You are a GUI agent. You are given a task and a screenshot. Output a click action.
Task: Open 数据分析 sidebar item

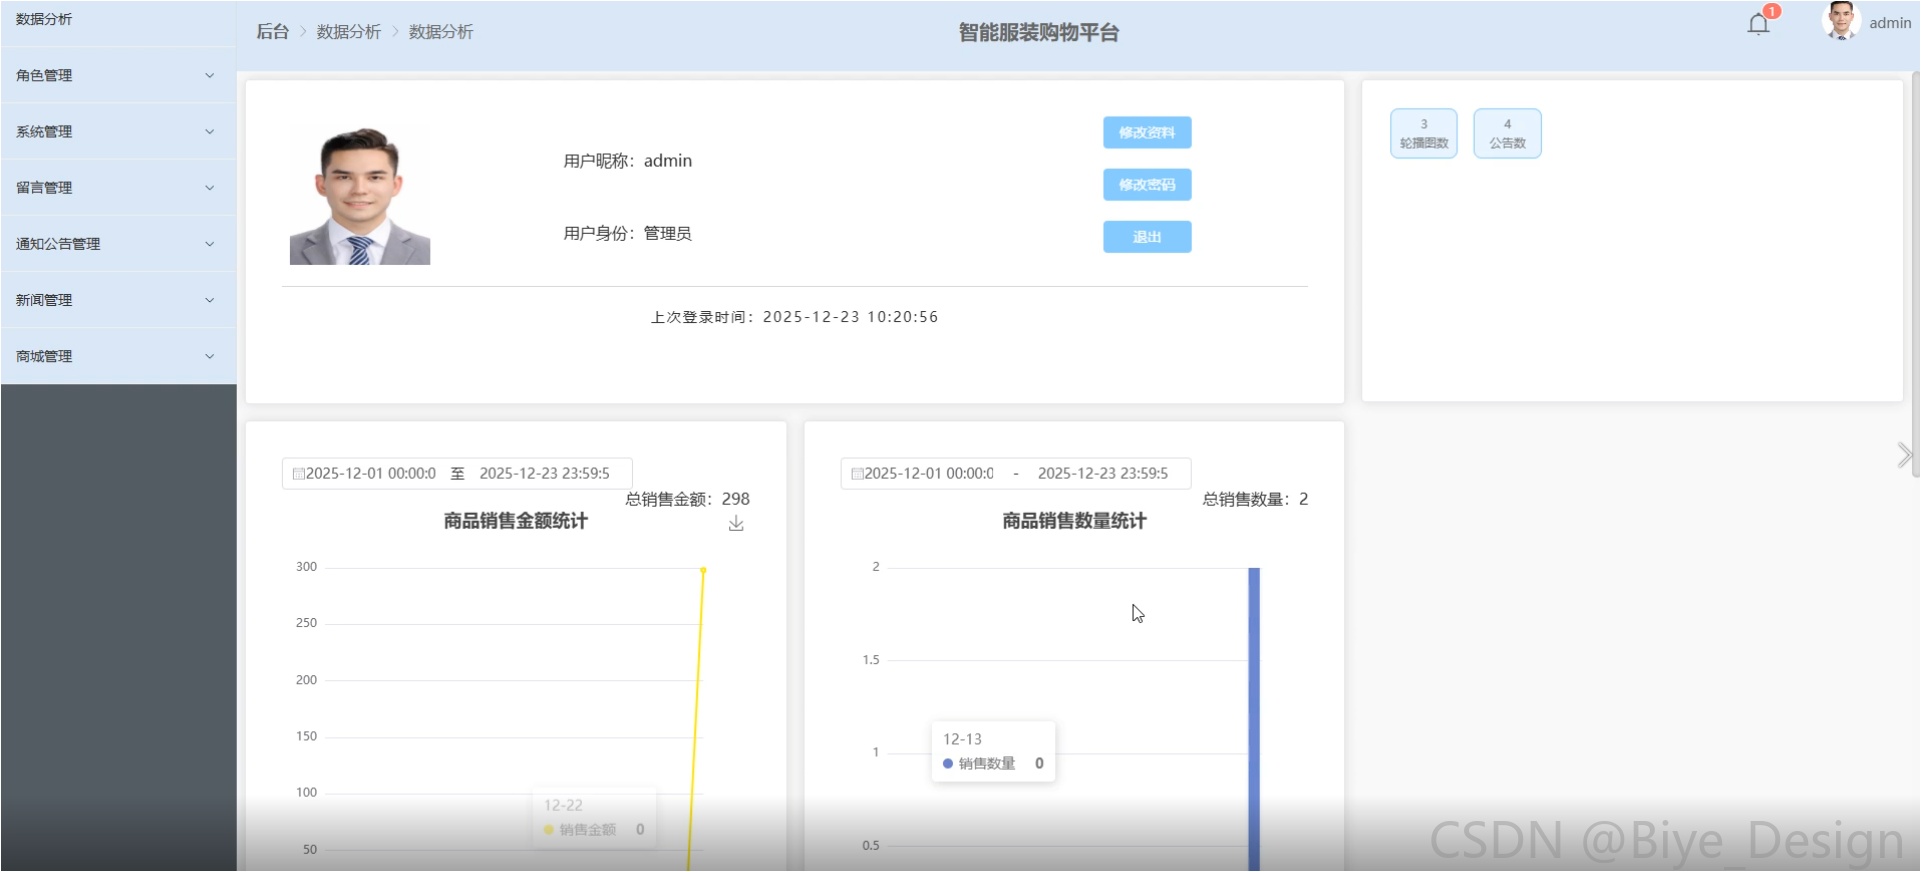[118, 20]
